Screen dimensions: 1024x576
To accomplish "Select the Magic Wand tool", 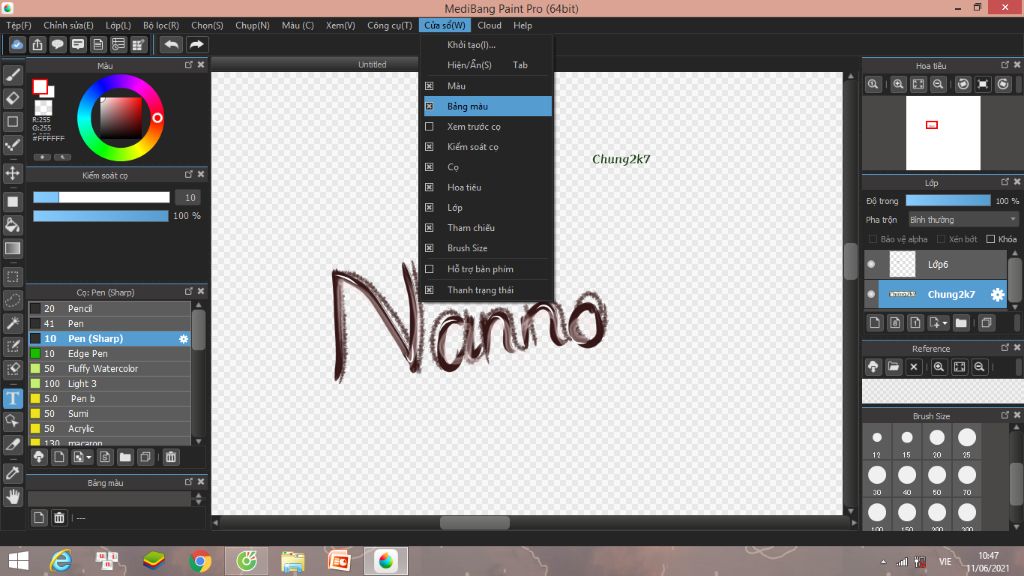I will [x=12, y=323].
